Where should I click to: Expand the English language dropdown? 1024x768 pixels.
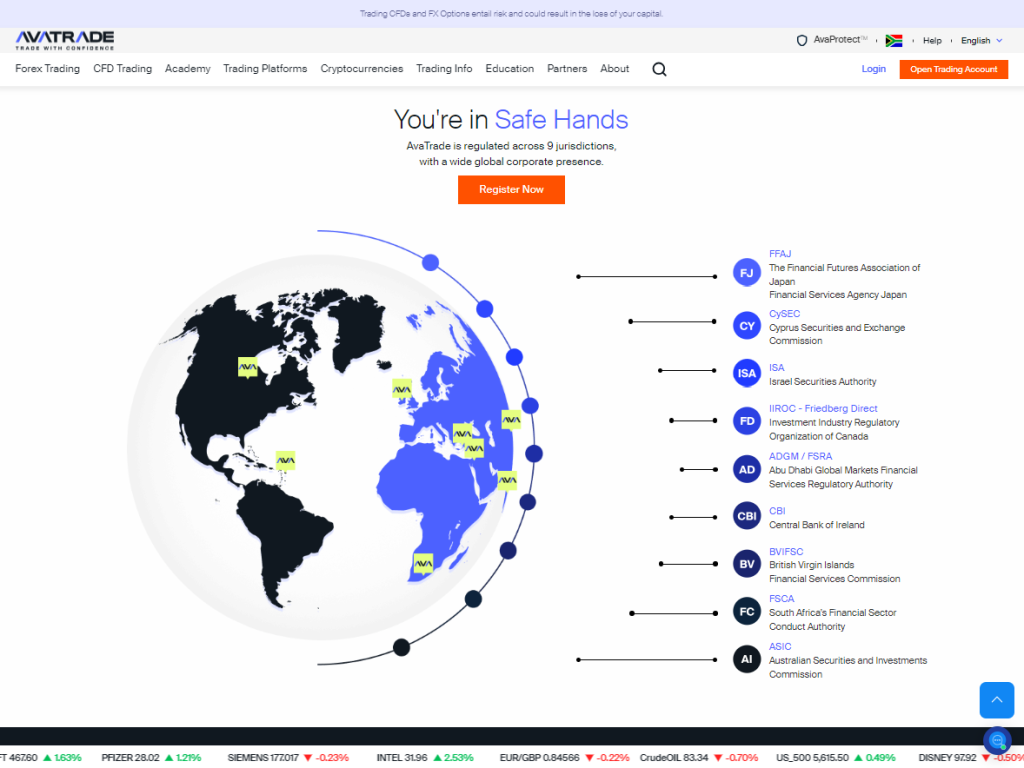pyautogui.click(x=976, y=41)
